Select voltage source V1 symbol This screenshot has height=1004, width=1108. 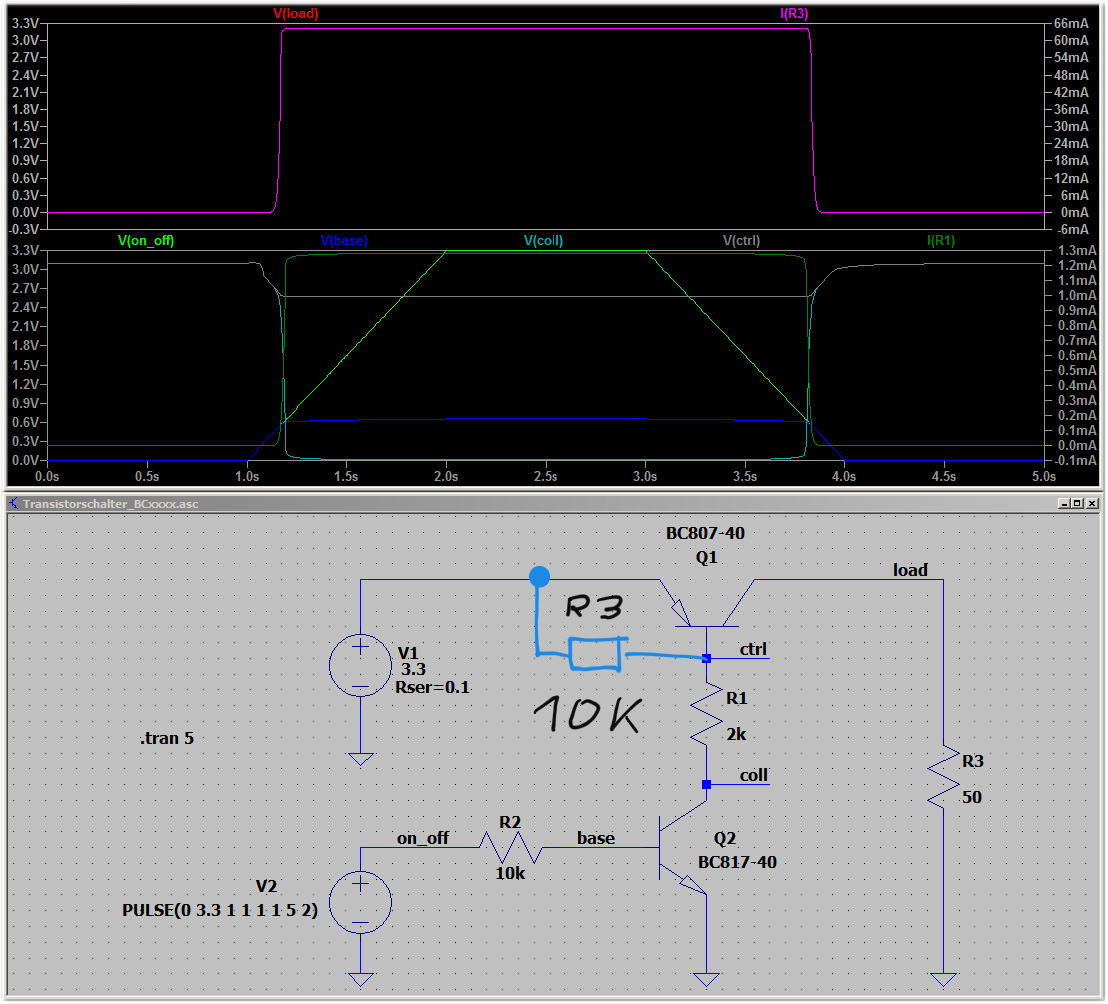(360, 665)
